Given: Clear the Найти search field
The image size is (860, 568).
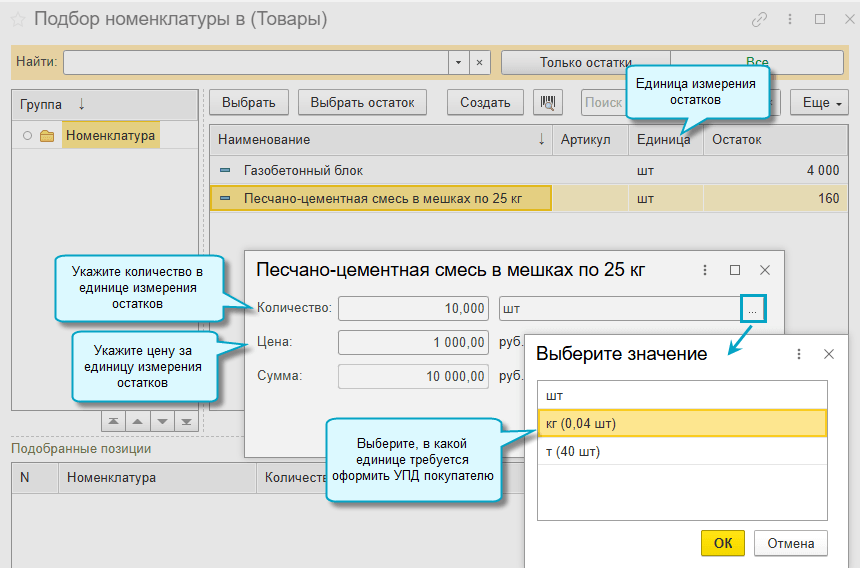Looking at the screenshot, I should pos(479,63).
